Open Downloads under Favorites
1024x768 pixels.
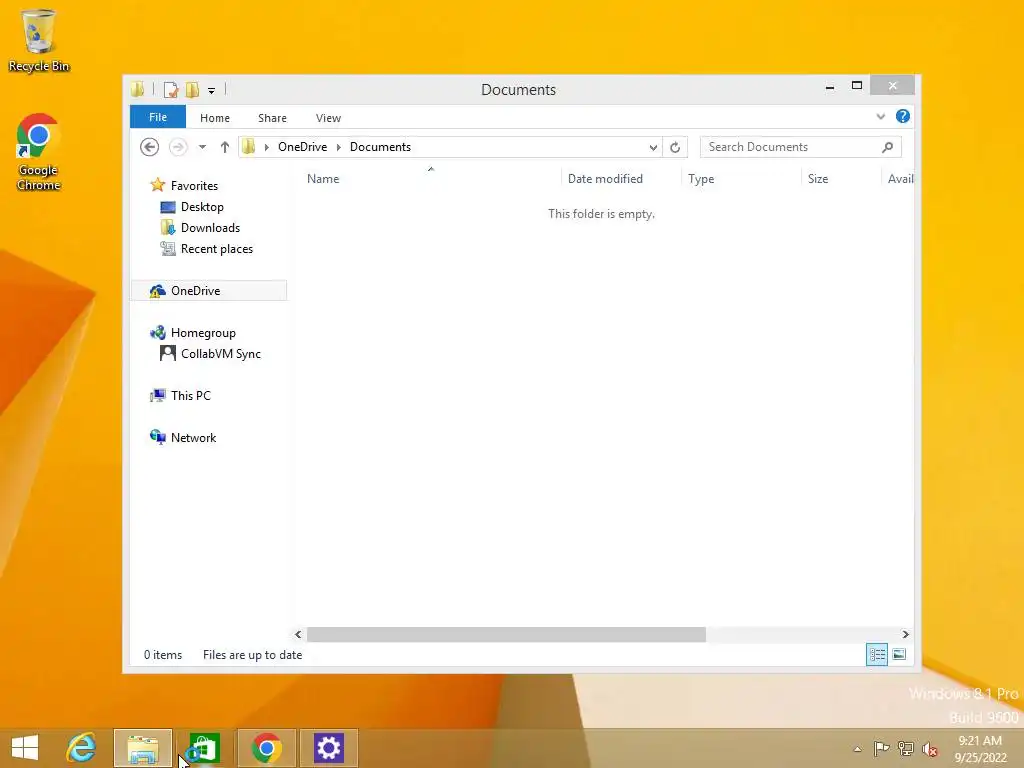[210, 227]
